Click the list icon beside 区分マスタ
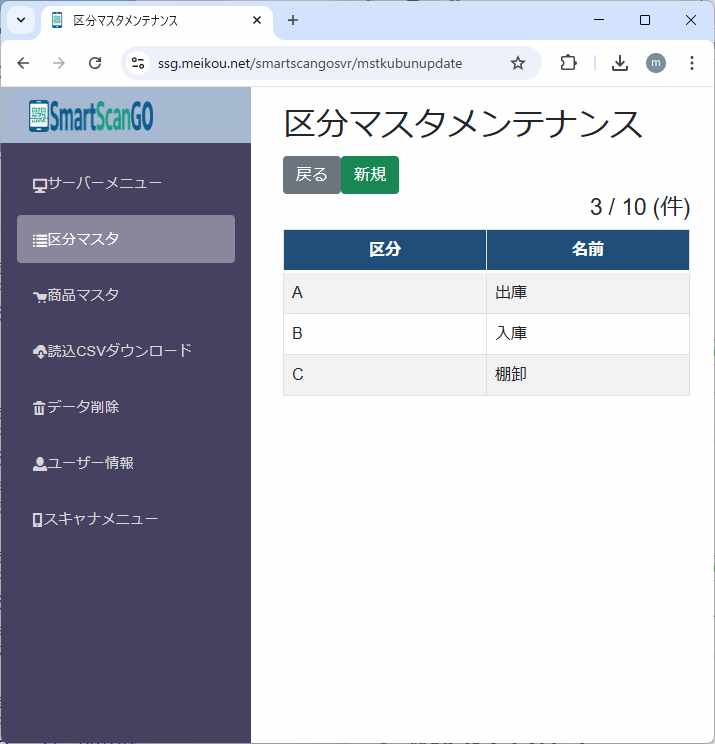Viewport: 715px width, 744px height. pyautogui.click(x=39, y=241)
